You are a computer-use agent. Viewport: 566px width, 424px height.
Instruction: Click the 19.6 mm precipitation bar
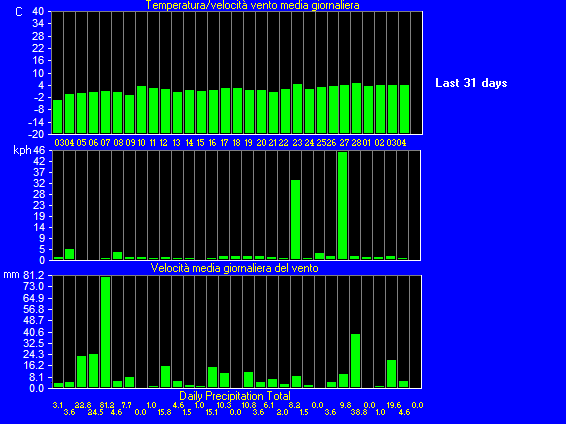pos(391,373)
